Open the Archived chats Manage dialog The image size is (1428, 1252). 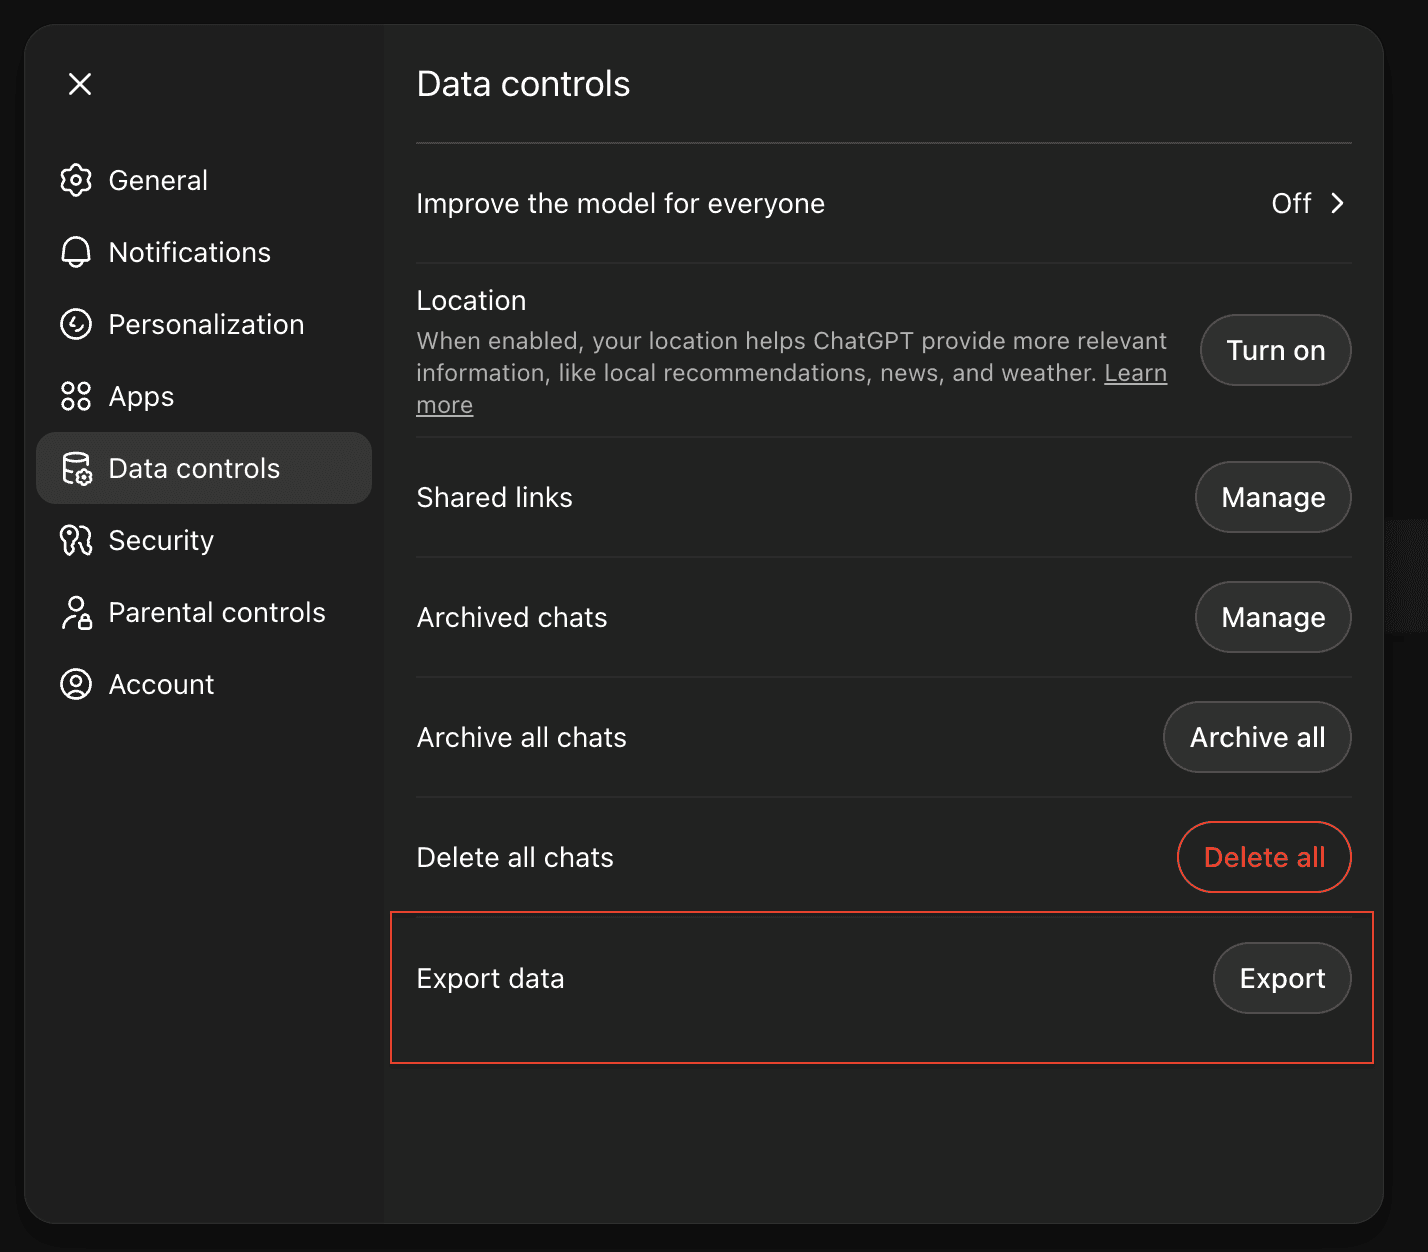1272,617
